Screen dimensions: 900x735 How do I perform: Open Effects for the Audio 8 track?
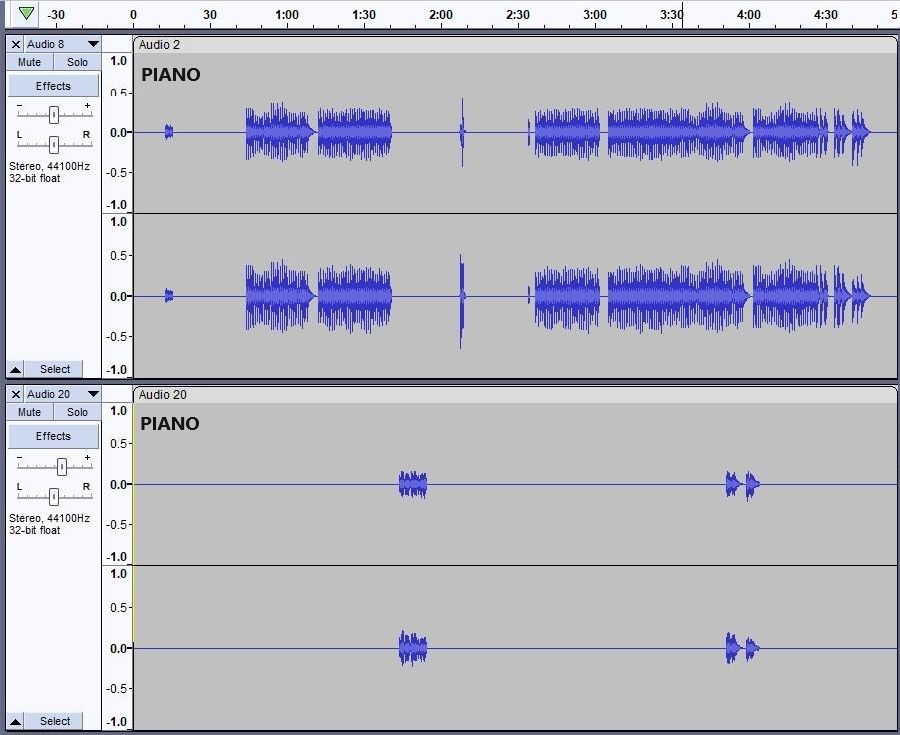click(54, 86)
